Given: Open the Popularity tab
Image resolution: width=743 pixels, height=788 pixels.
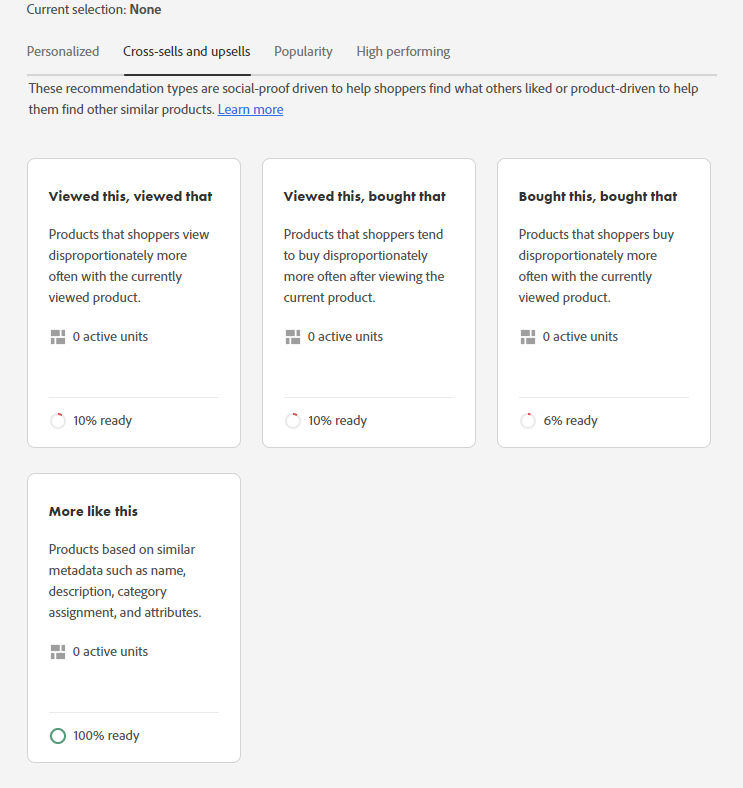Looking at the screenshot, I should point(303,51).
